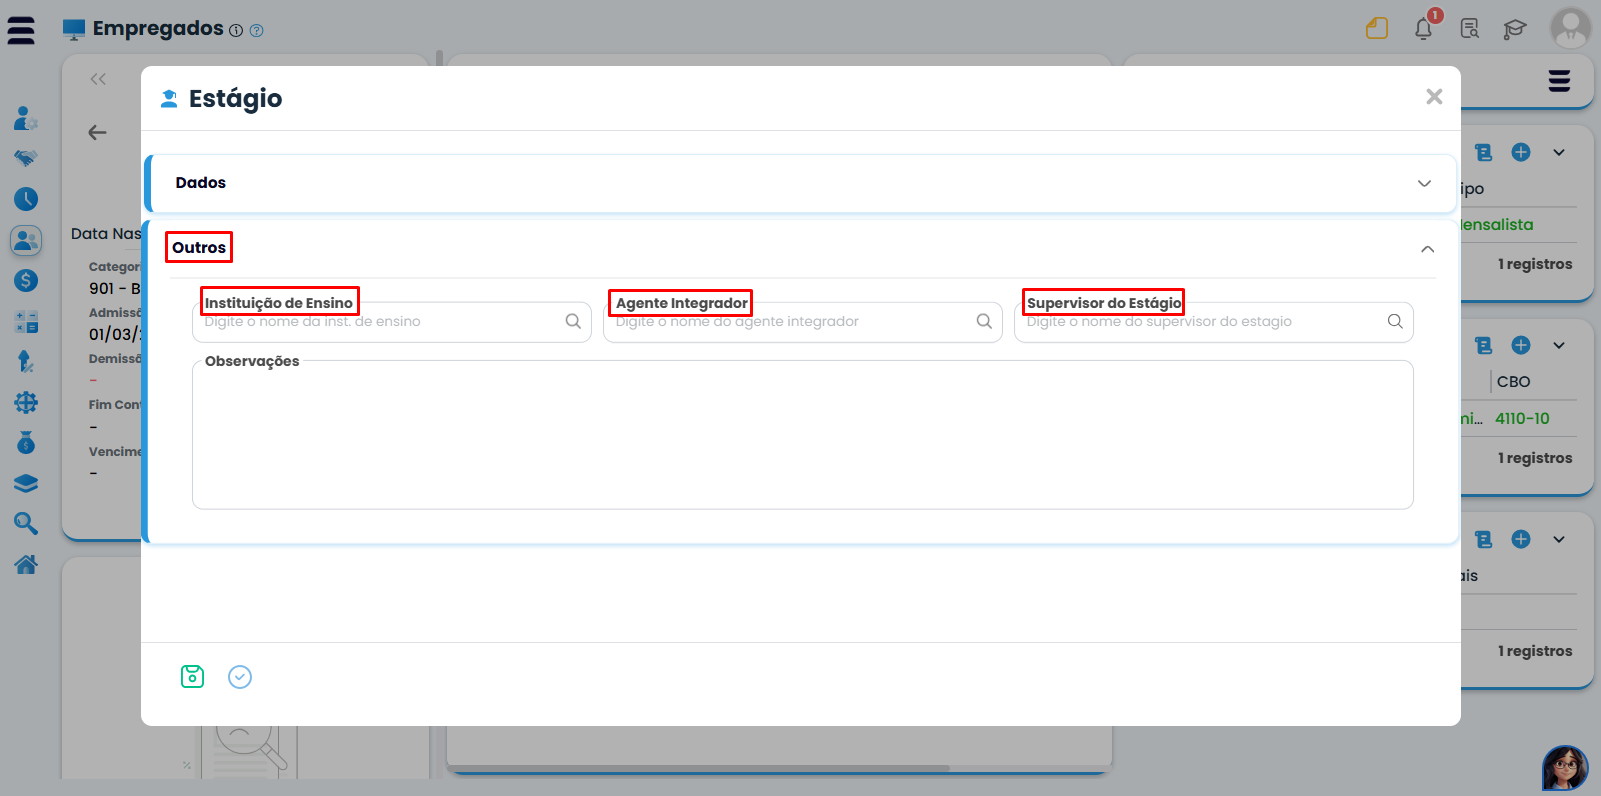Open the scroll icon in the CBO card
The image size is (1601, 796).
pyautogui.click(x=1484, y=345)
